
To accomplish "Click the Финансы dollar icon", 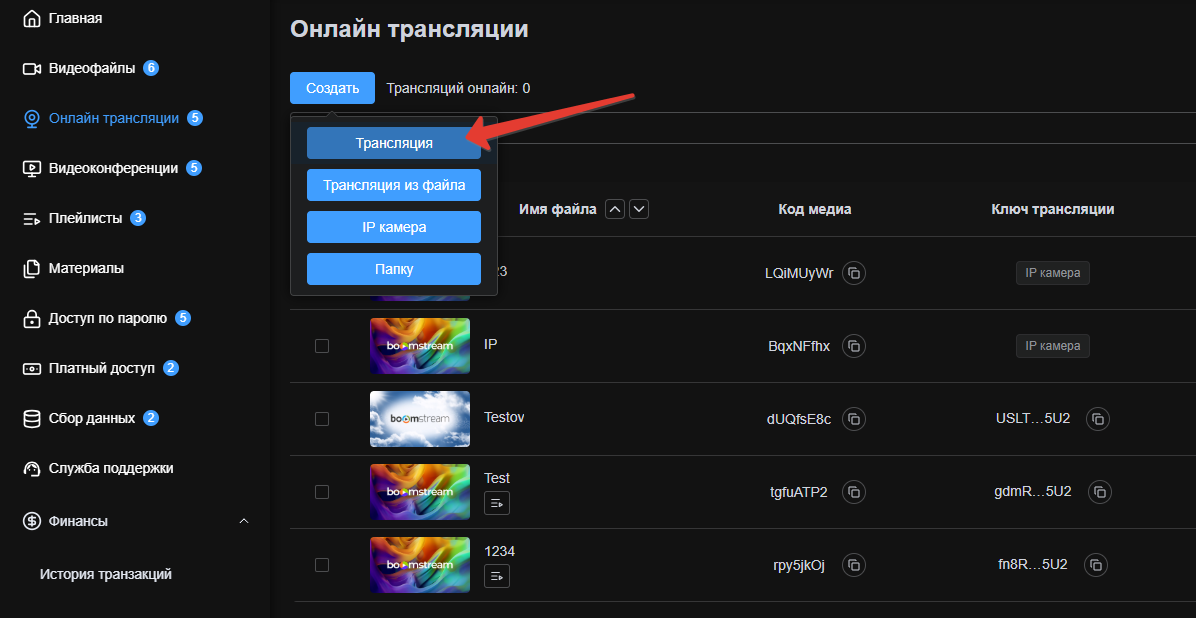I will 31,521.
